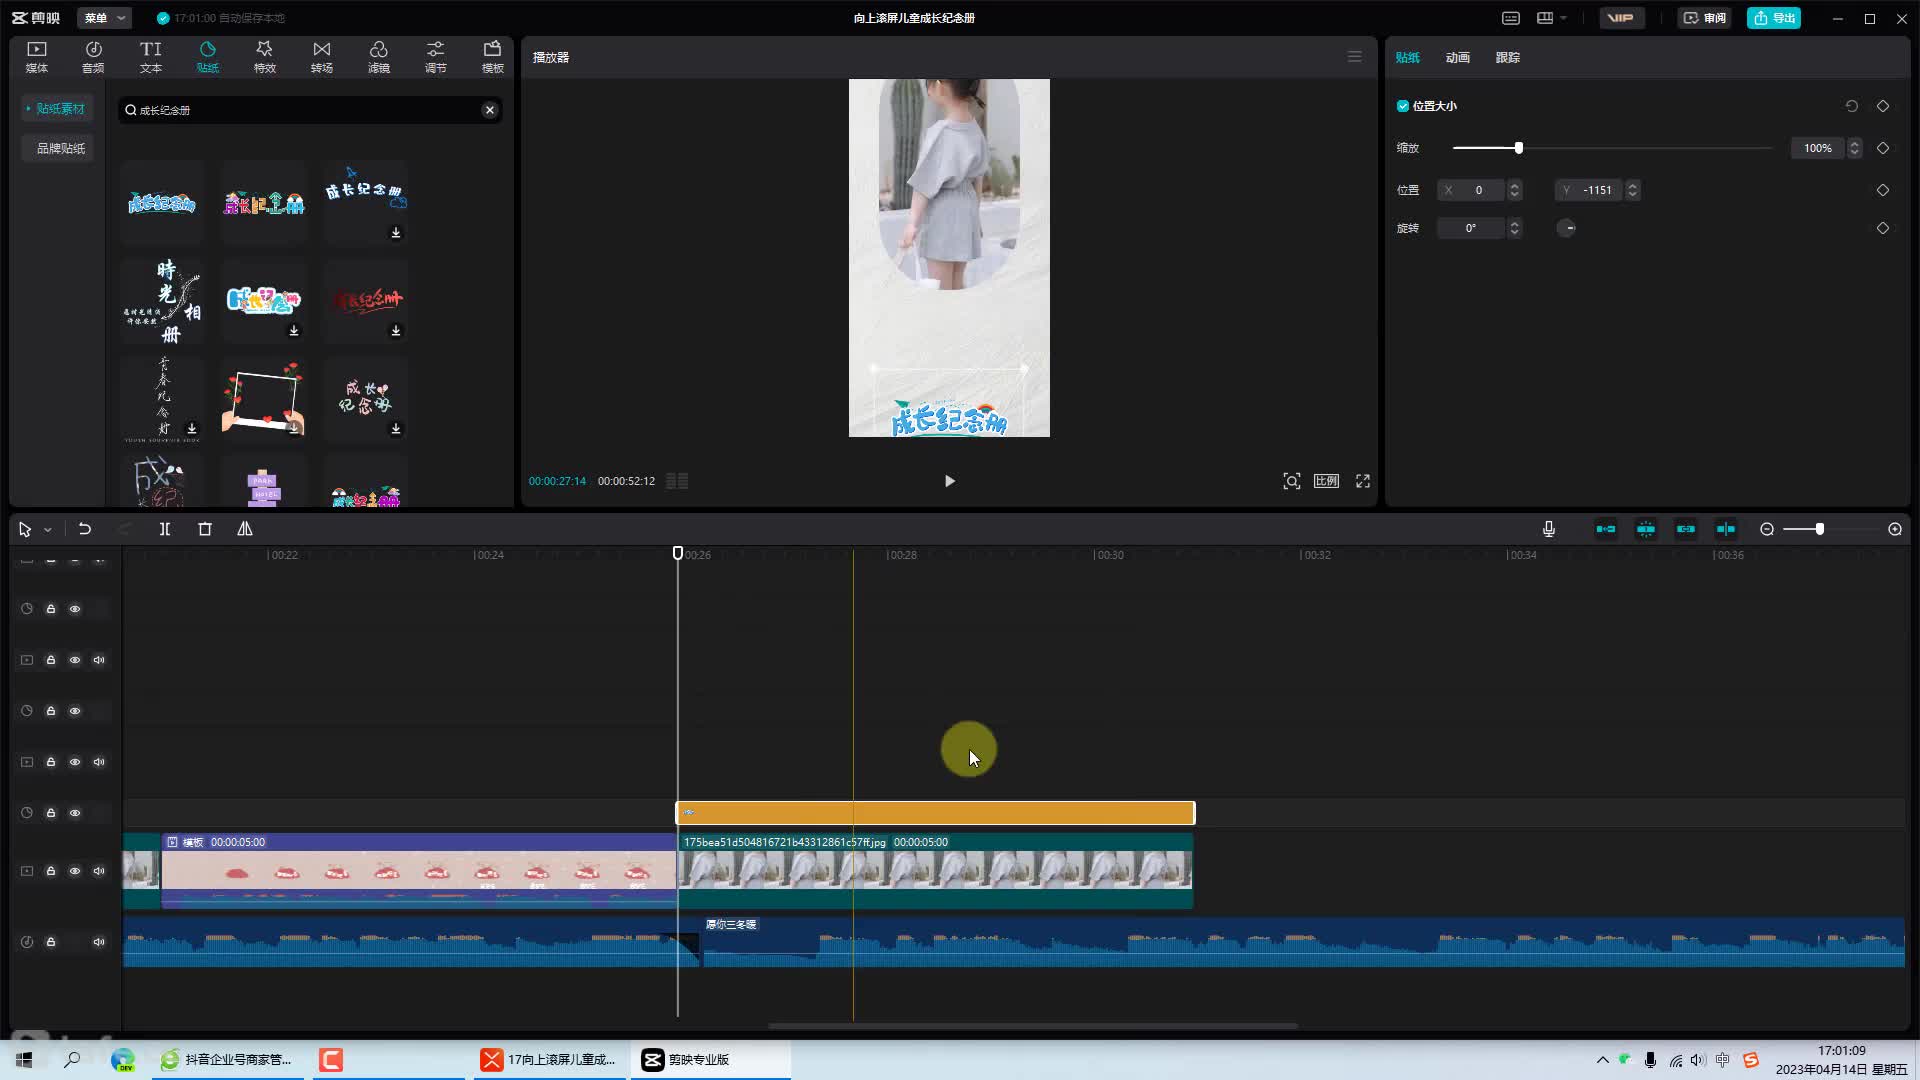Viewport: 1920px width, 1080px height.
Task: Open the layout dropdown in title bar
Action: pyautogui.click(x=1552, y=18)
